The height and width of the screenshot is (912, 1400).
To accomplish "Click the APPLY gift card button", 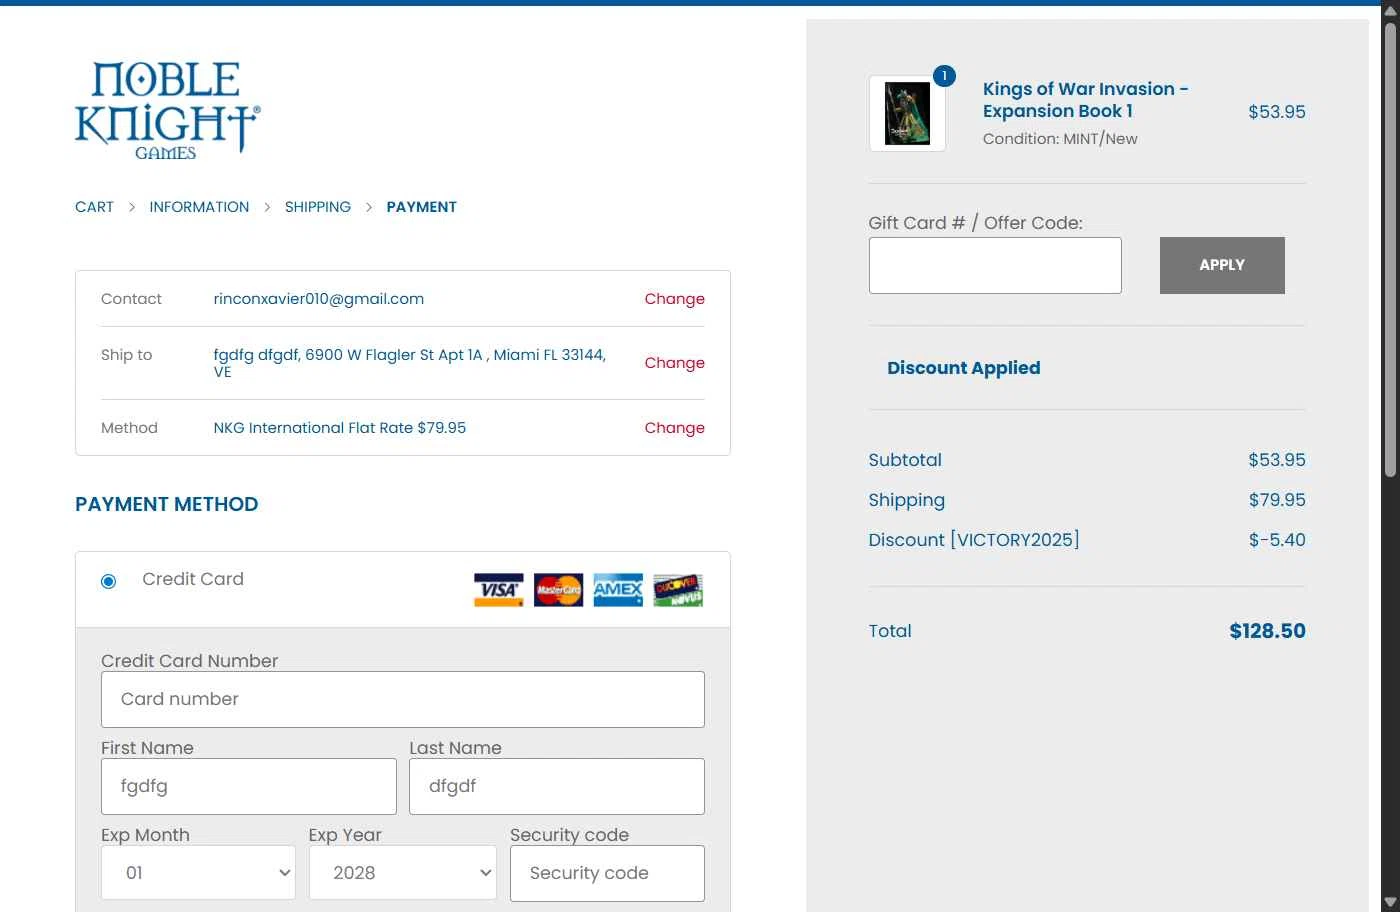I will click(x=1222, y=265).
